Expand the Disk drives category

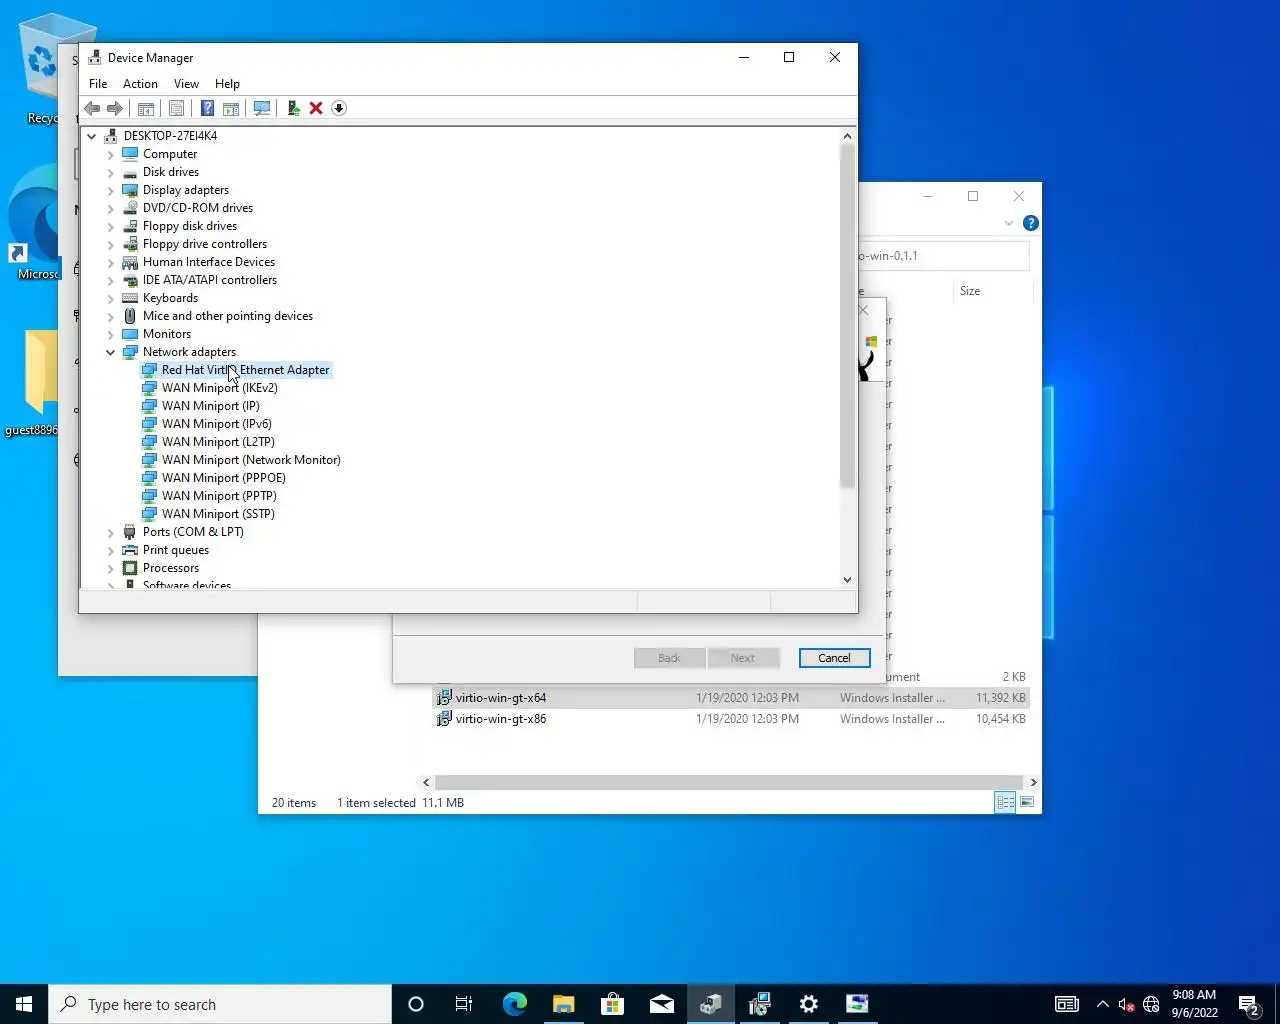coord(111,172)
